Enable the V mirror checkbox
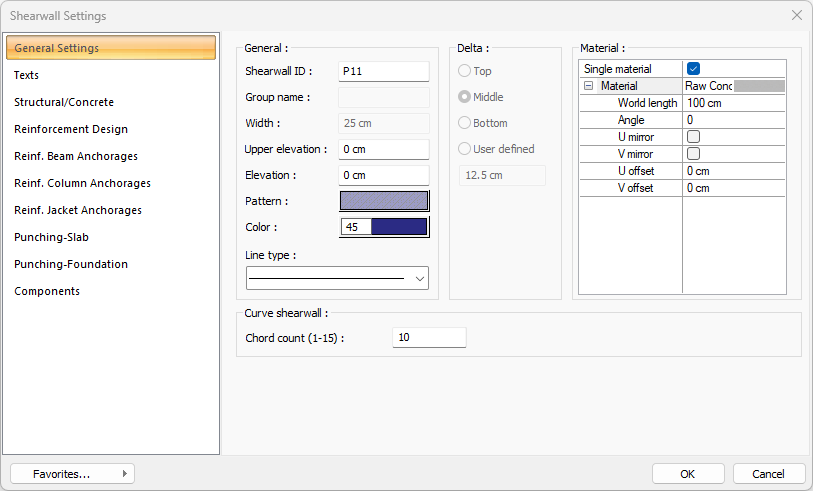813x491 pixels. (693, 154)
